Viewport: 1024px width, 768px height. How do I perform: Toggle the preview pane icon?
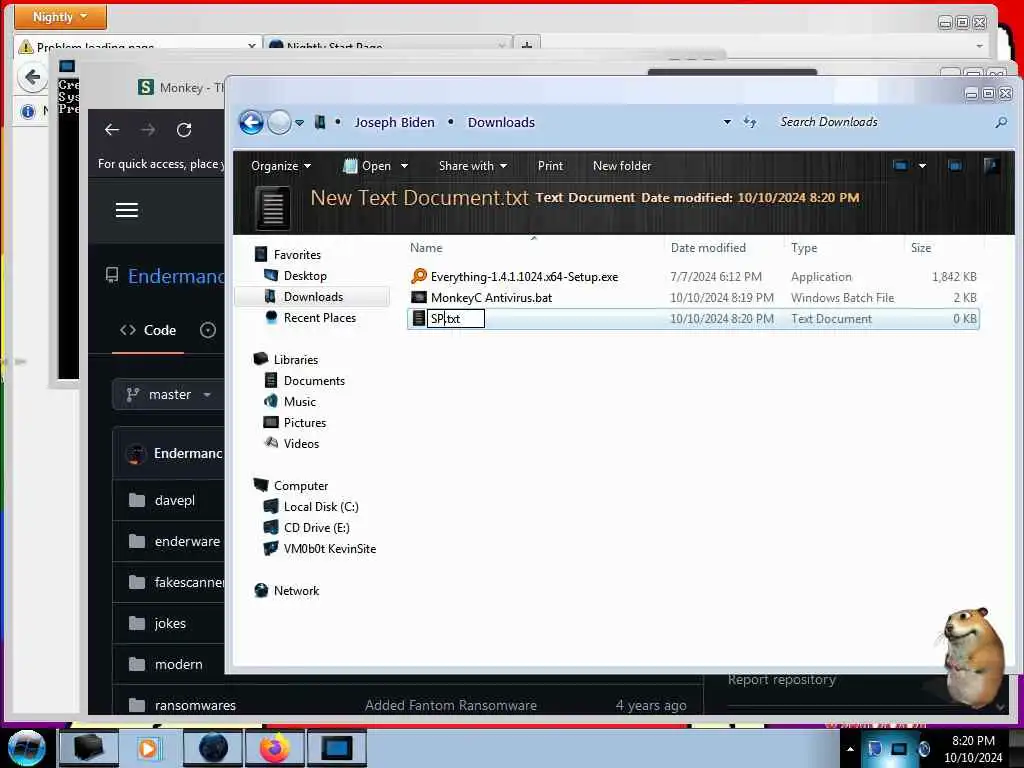[955, 166]
